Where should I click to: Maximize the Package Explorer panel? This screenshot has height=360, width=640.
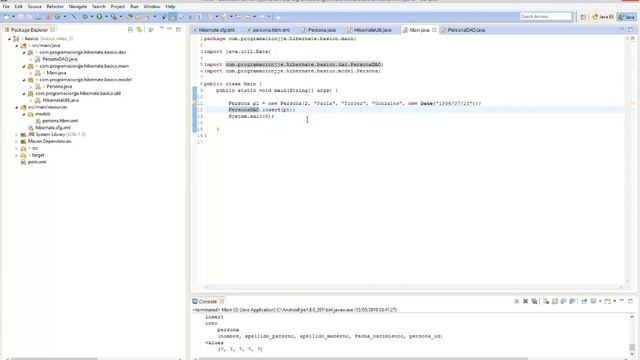pos(178,29)
